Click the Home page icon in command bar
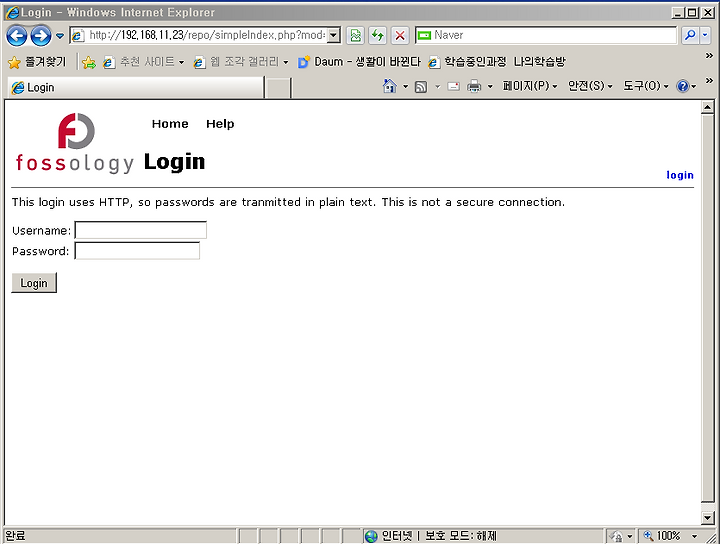This screenshot has height=544, width=720. point(389,86)
